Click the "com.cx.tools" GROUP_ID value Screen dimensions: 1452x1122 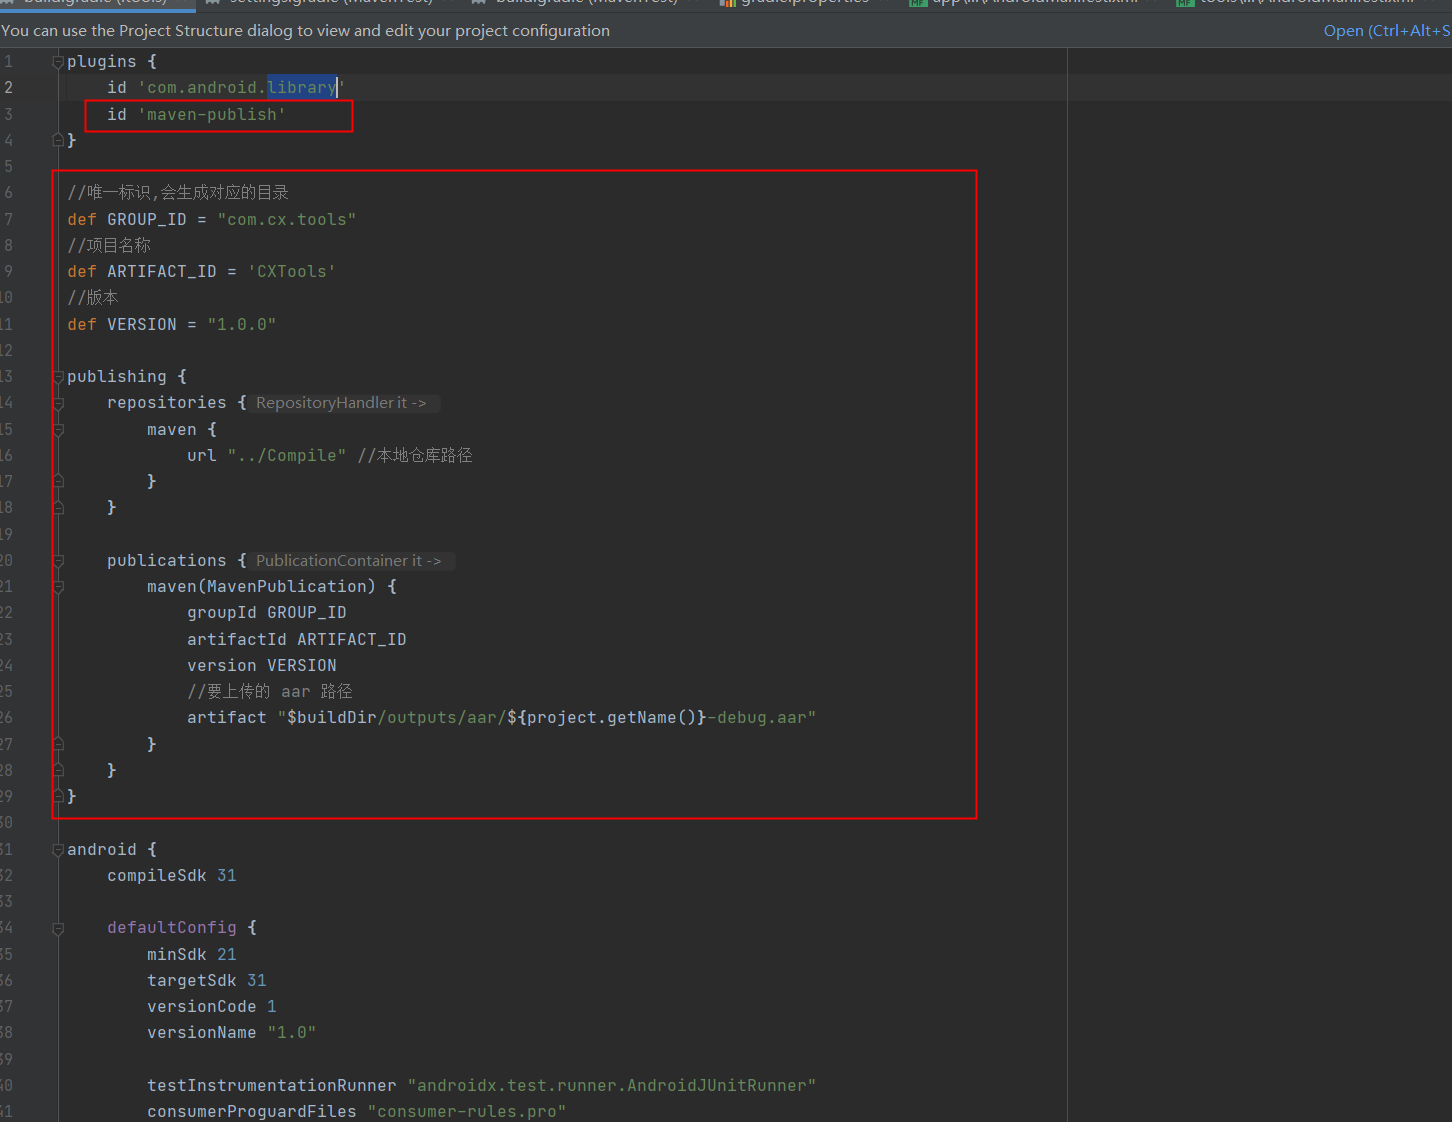click(x=287, y=220)
